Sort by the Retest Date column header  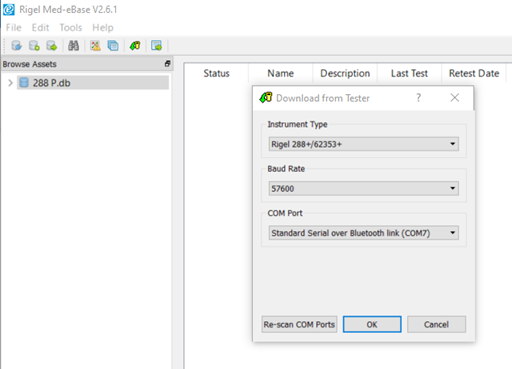pos(474,73)
